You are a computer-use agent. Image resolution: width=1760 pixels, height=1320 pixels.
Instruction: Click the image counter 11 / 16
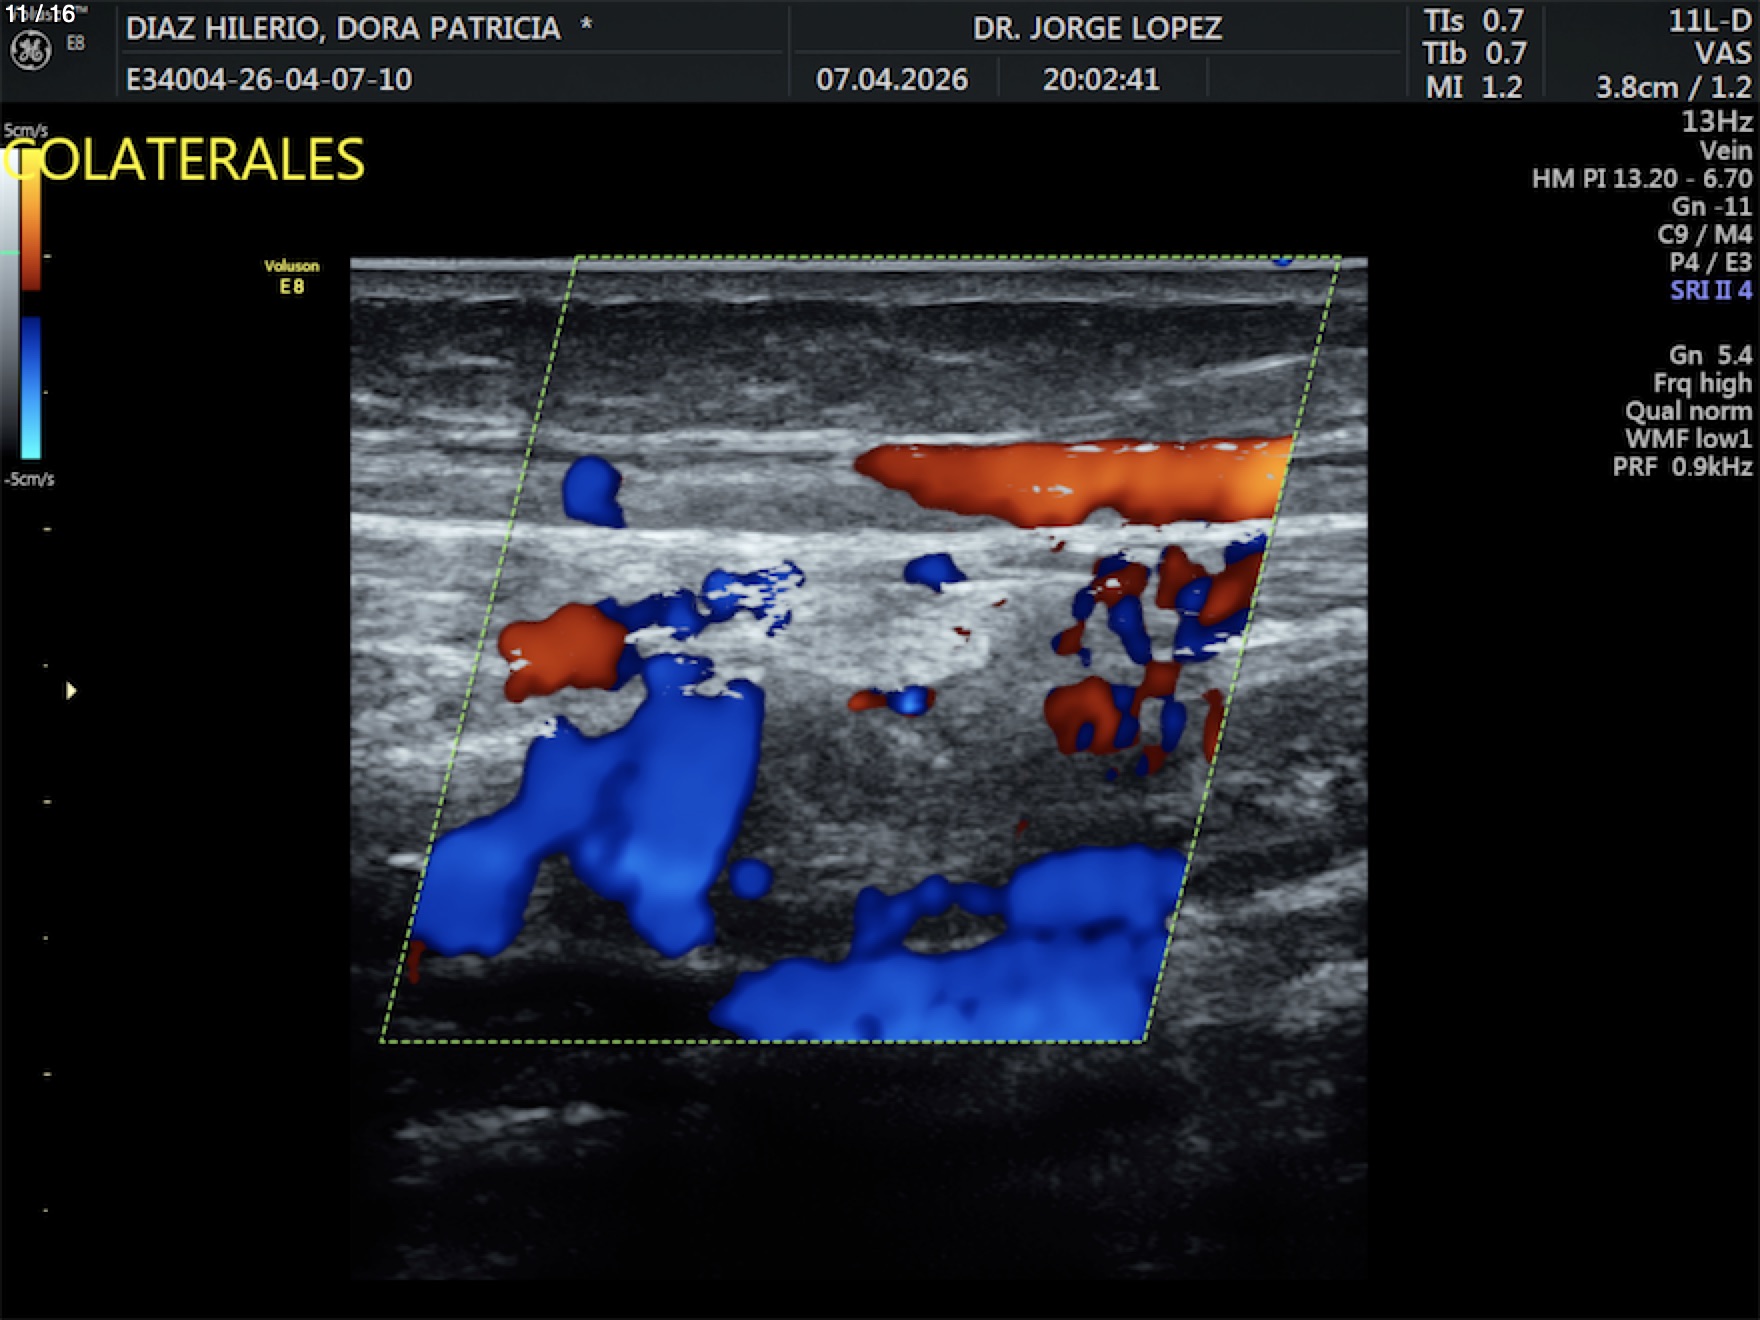click(40, 14)
